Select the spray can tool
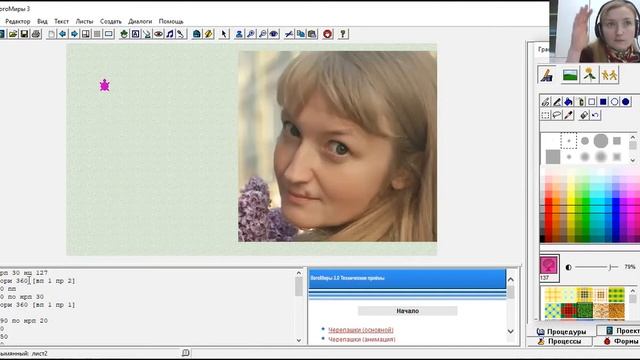Image resolution: width=640 pixels, height=360 pixels. tap(580, 102)
